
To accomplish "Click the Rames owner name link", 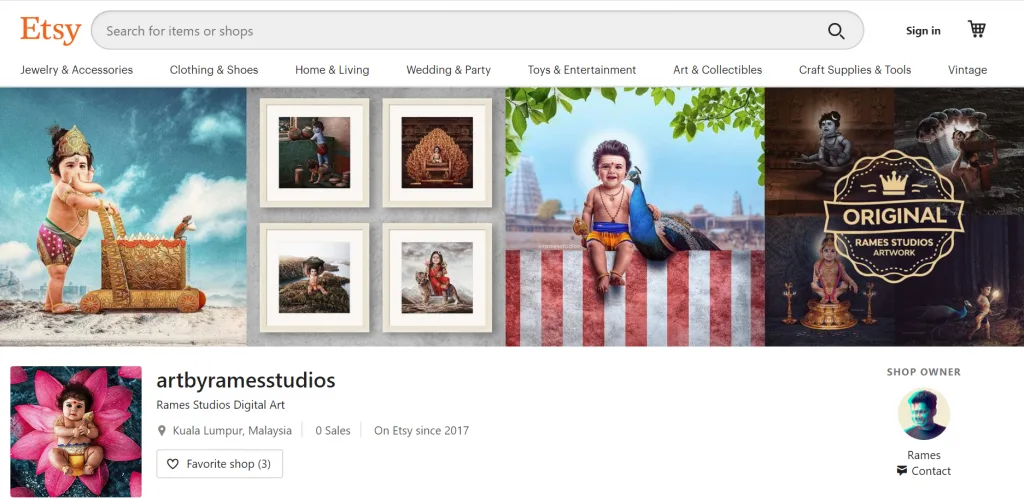I will click(924, 455).
